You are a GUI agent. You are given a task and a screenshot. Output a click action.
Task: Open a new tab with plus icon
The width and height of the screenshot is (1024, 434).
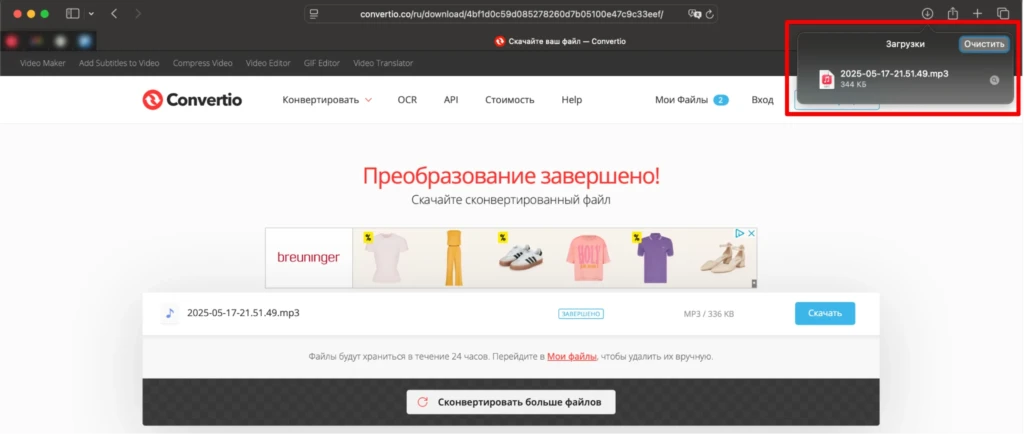[x=977, y=14]
